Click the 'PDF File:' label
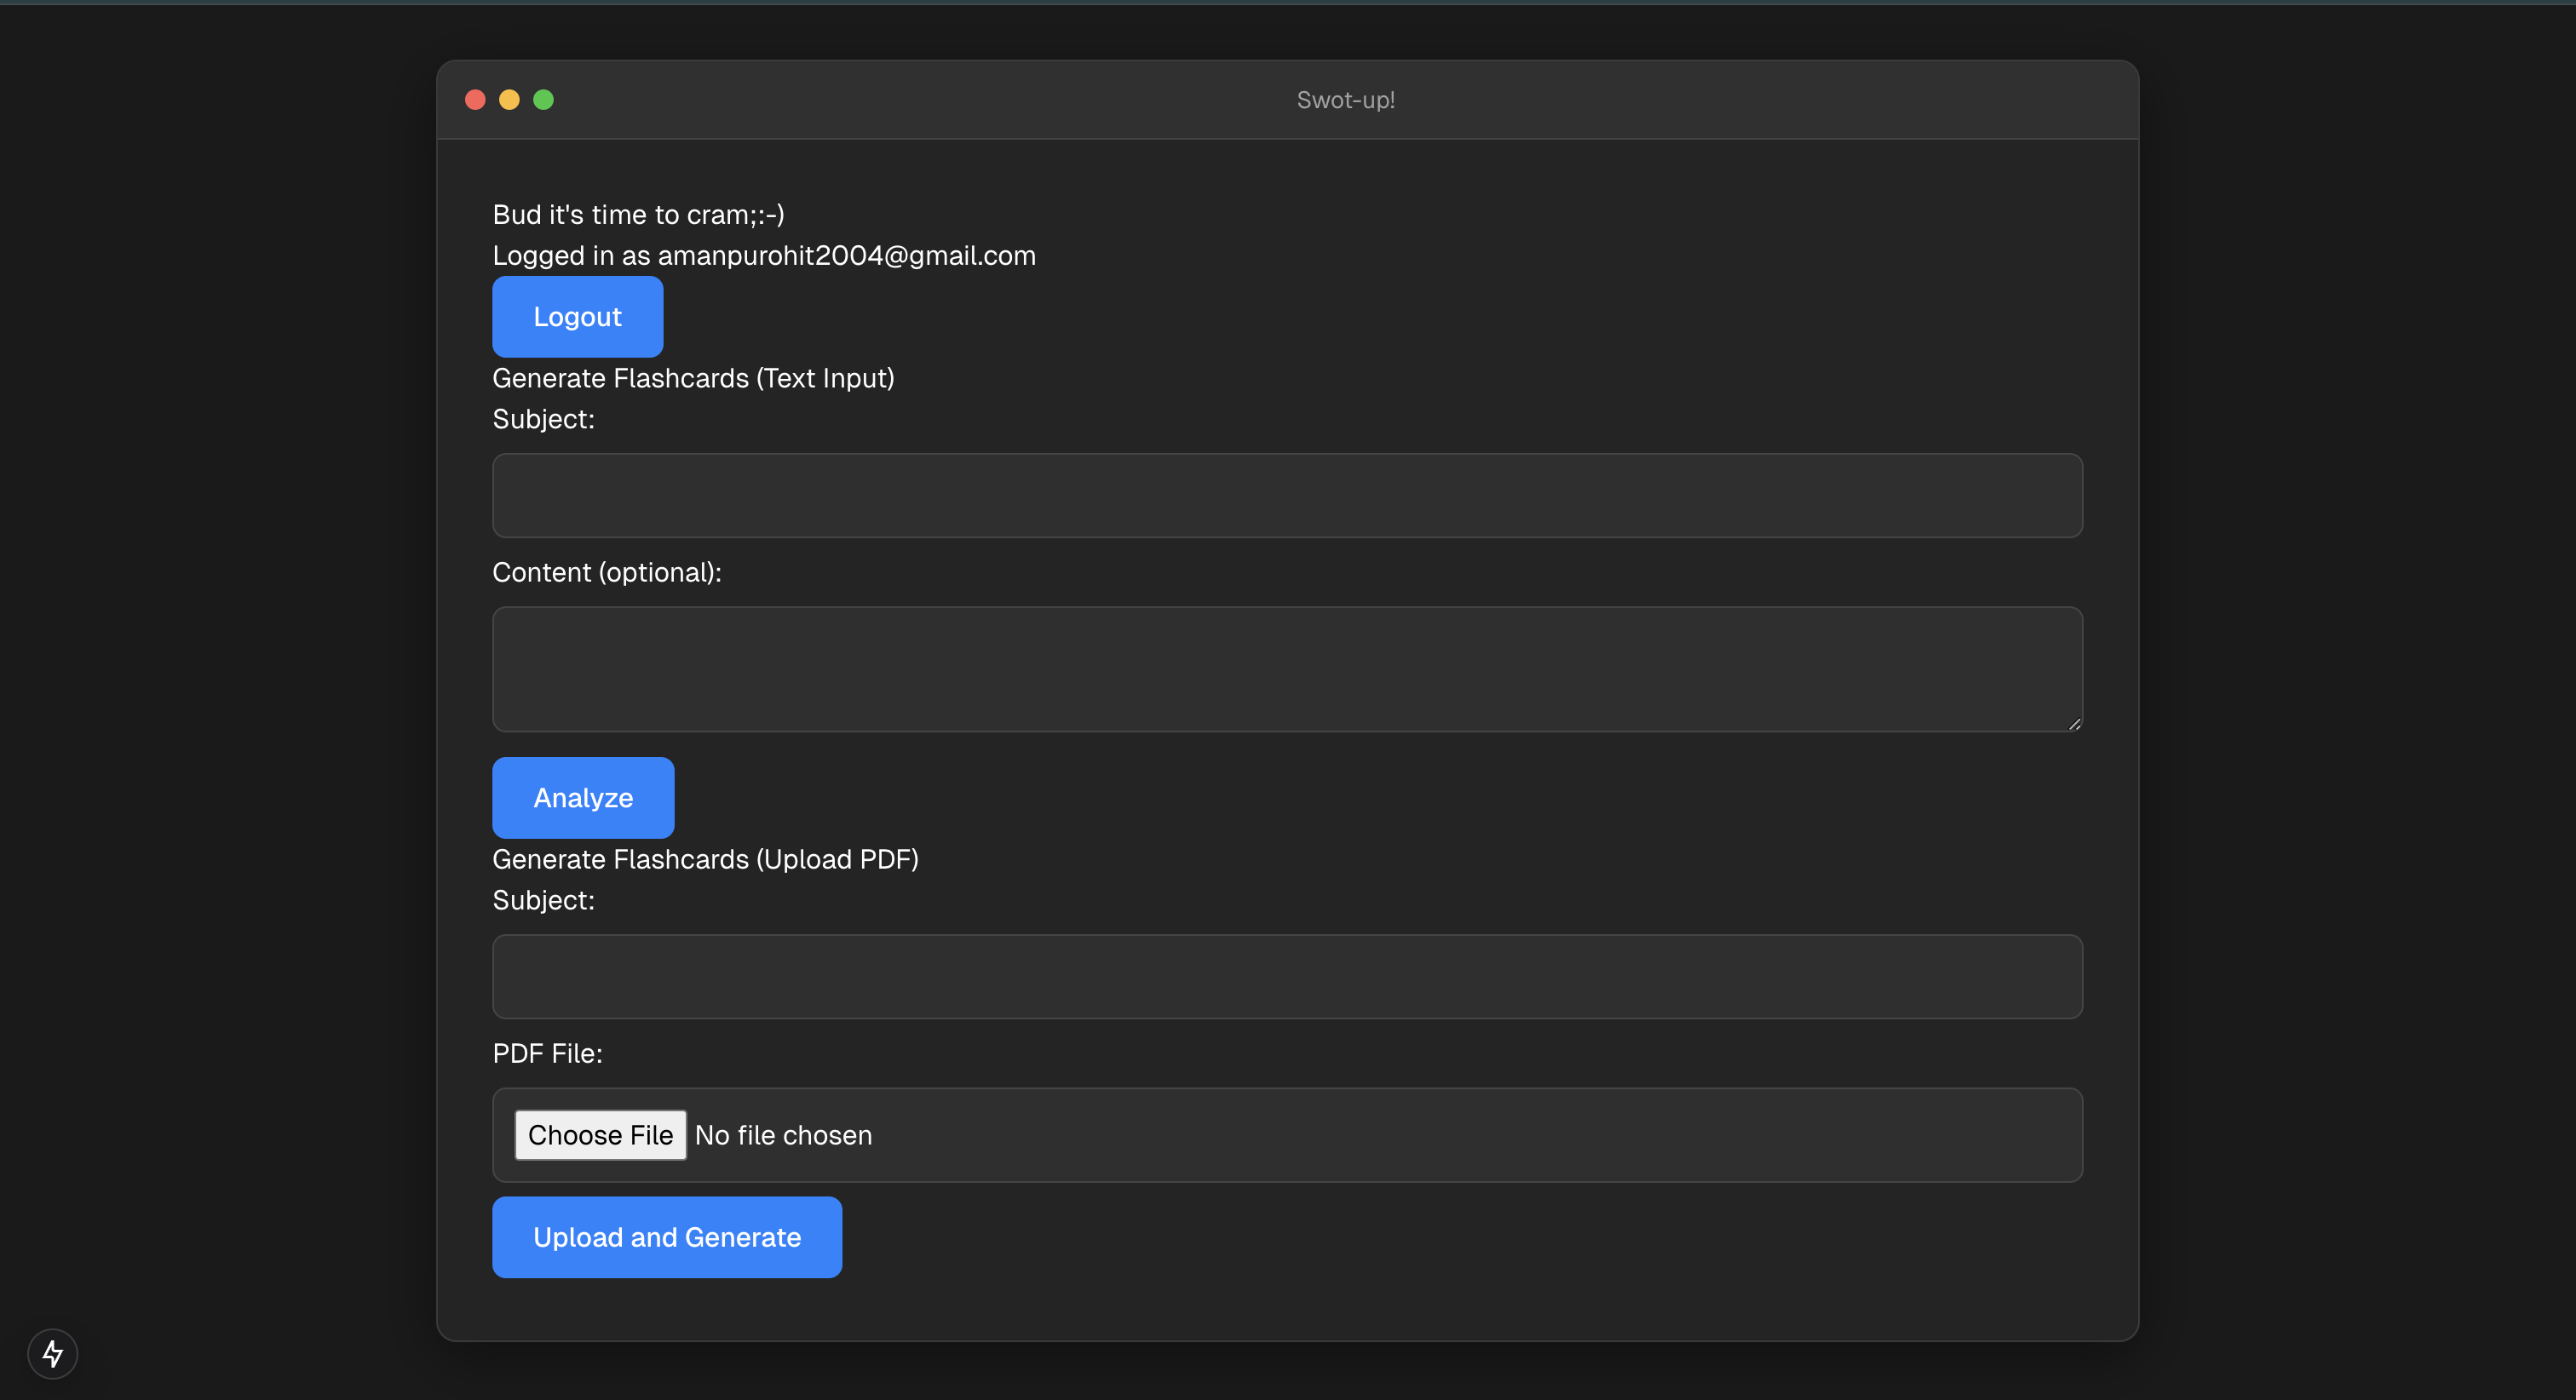 pos(547,1053)
